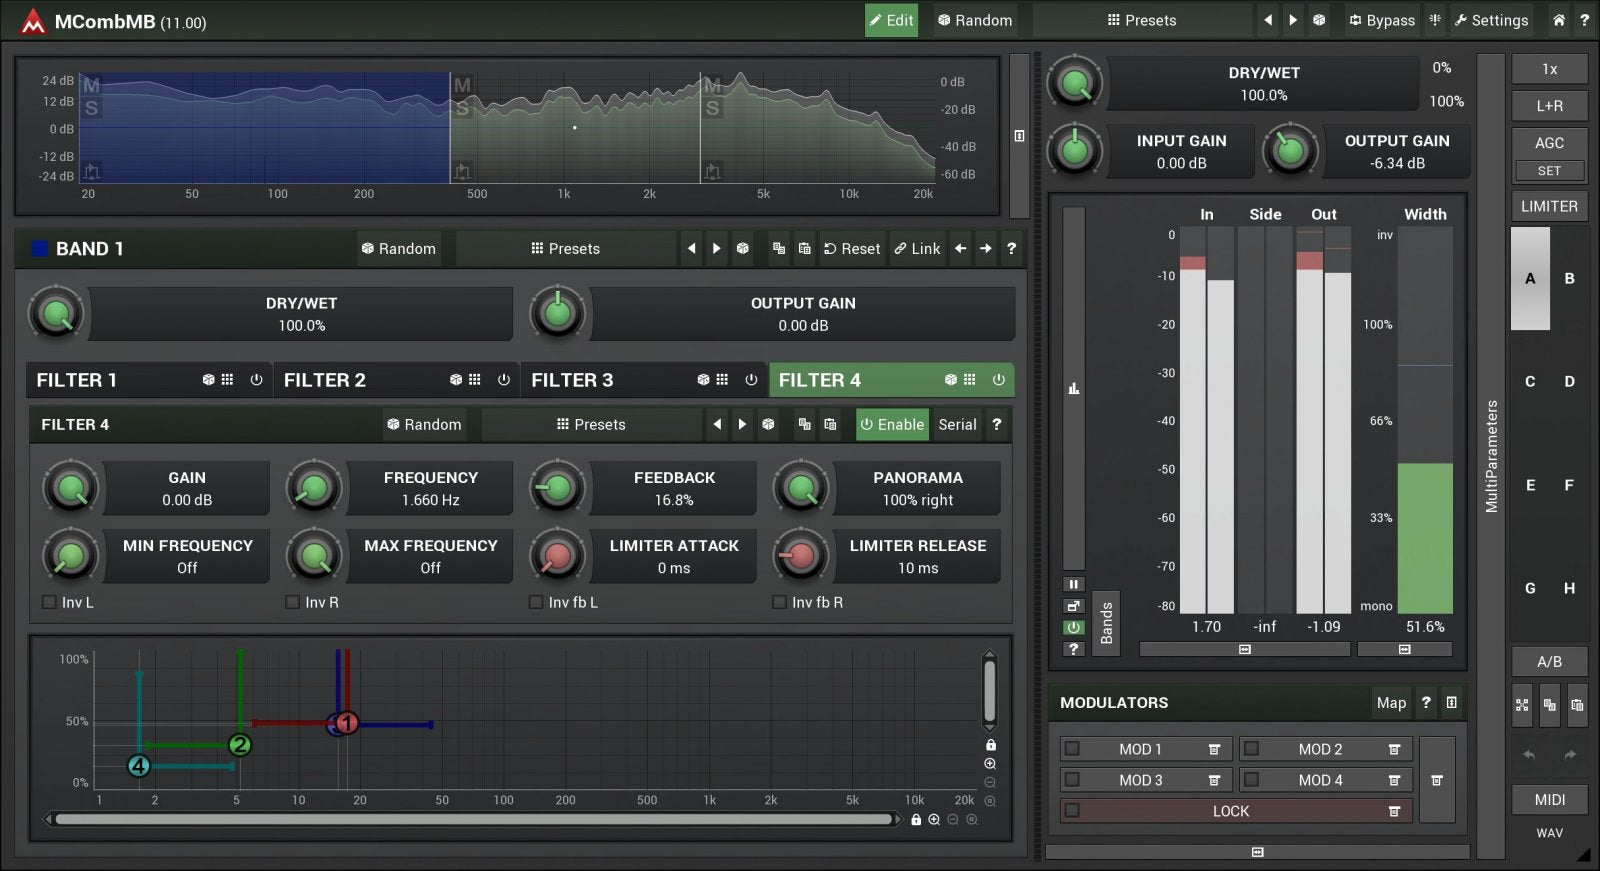
Task: Toggle the MOD 2 enable checkbox
Action: tap(1251, 749)
